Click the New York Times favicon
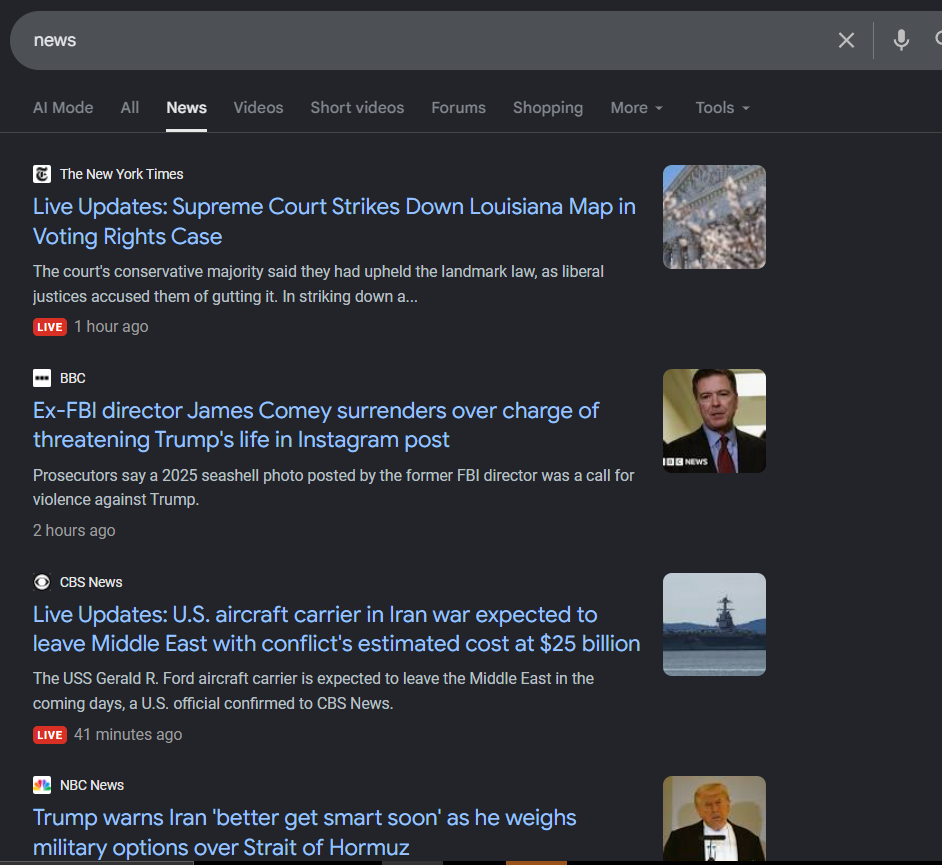Image resolution: width=942 pixels, height=865 pixels. [x=42, y=174]
